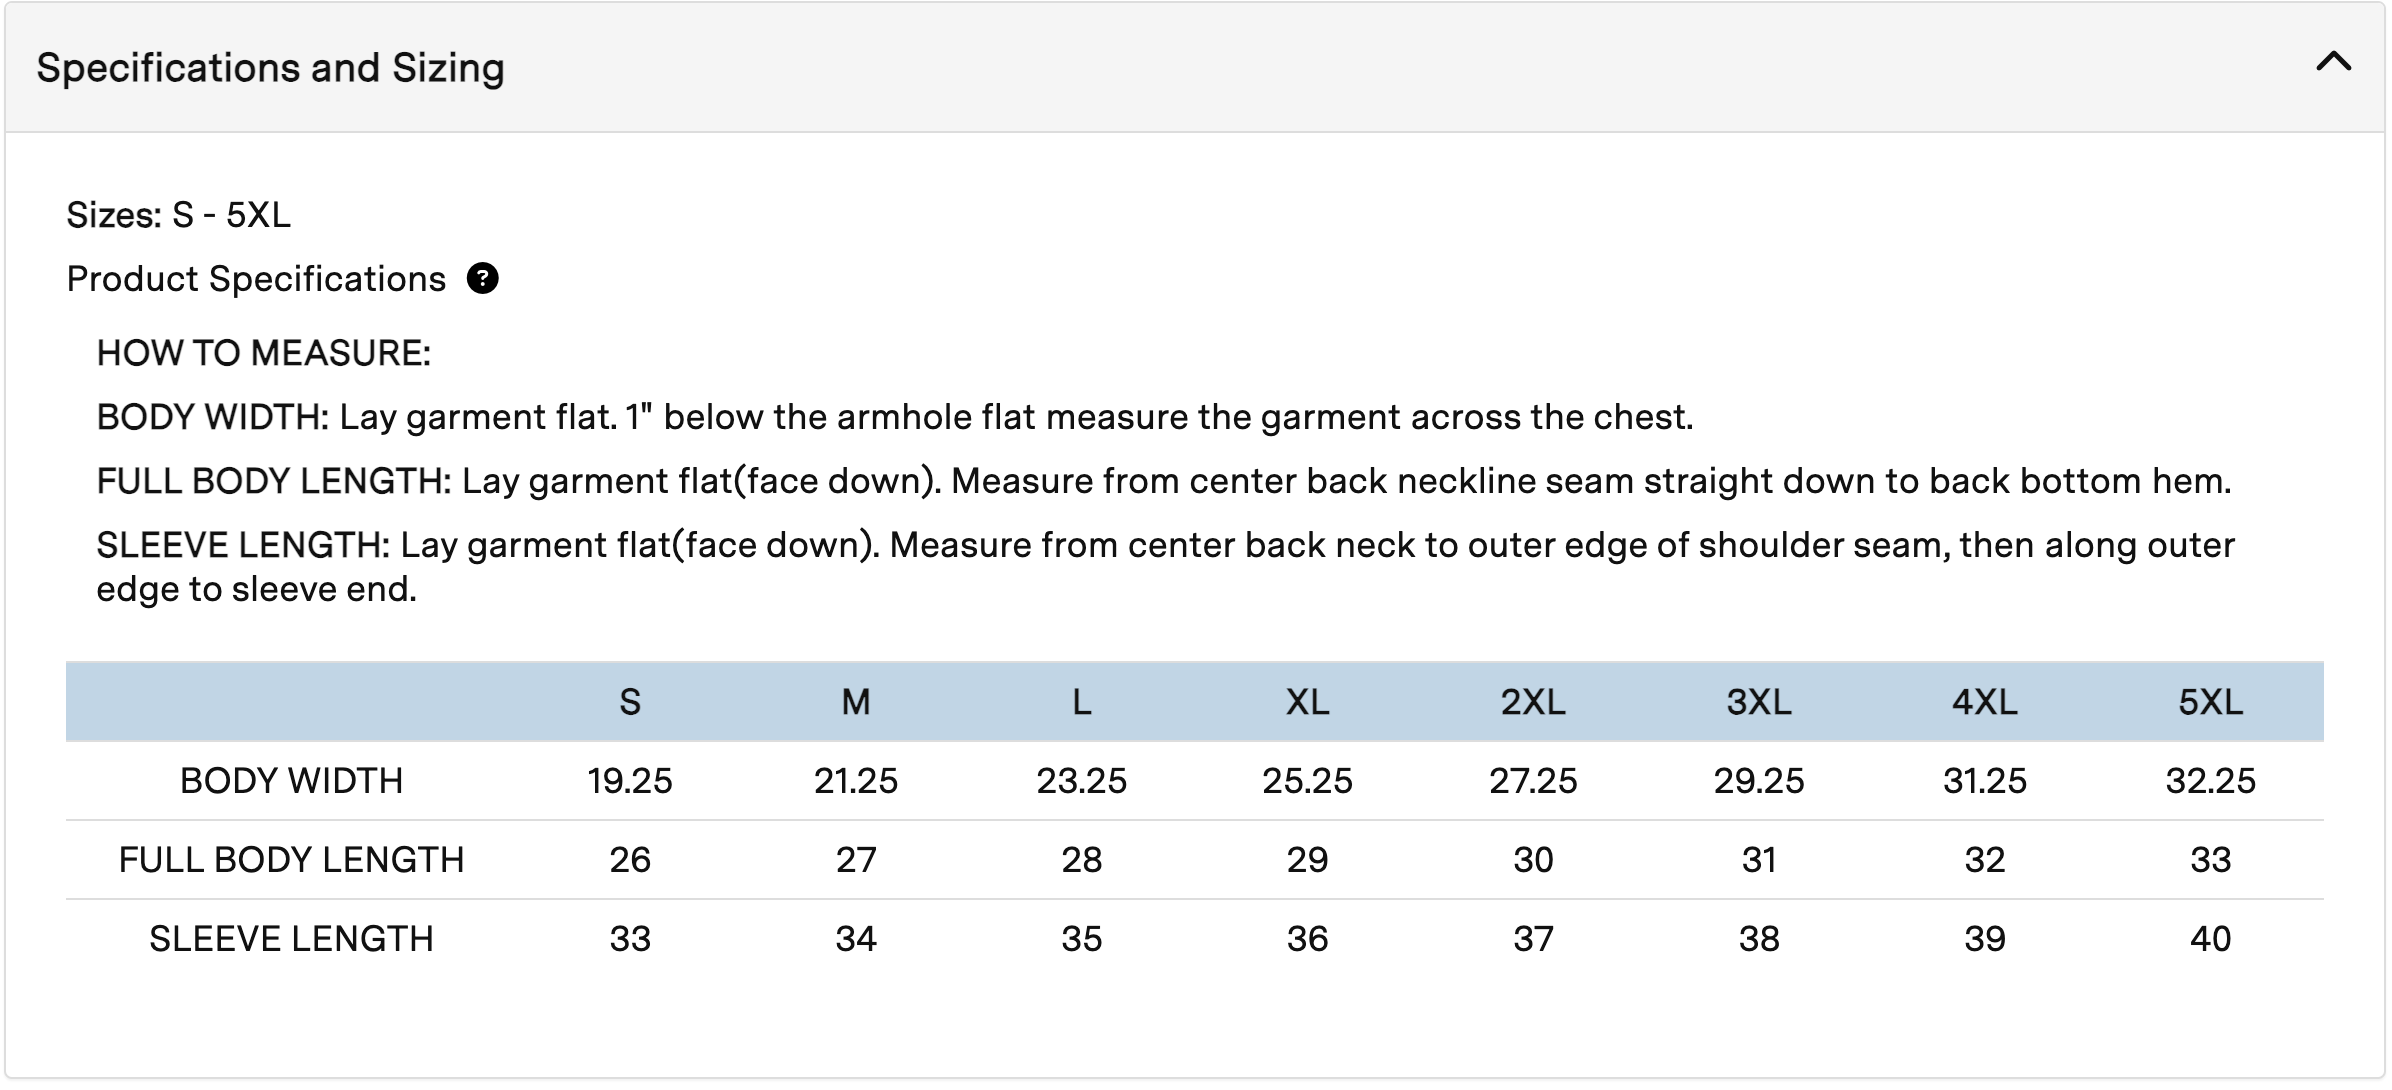2392x1090 pixels.
Task: Click the Specifications and Sizing header title
Action: click(x=270, y=68)
